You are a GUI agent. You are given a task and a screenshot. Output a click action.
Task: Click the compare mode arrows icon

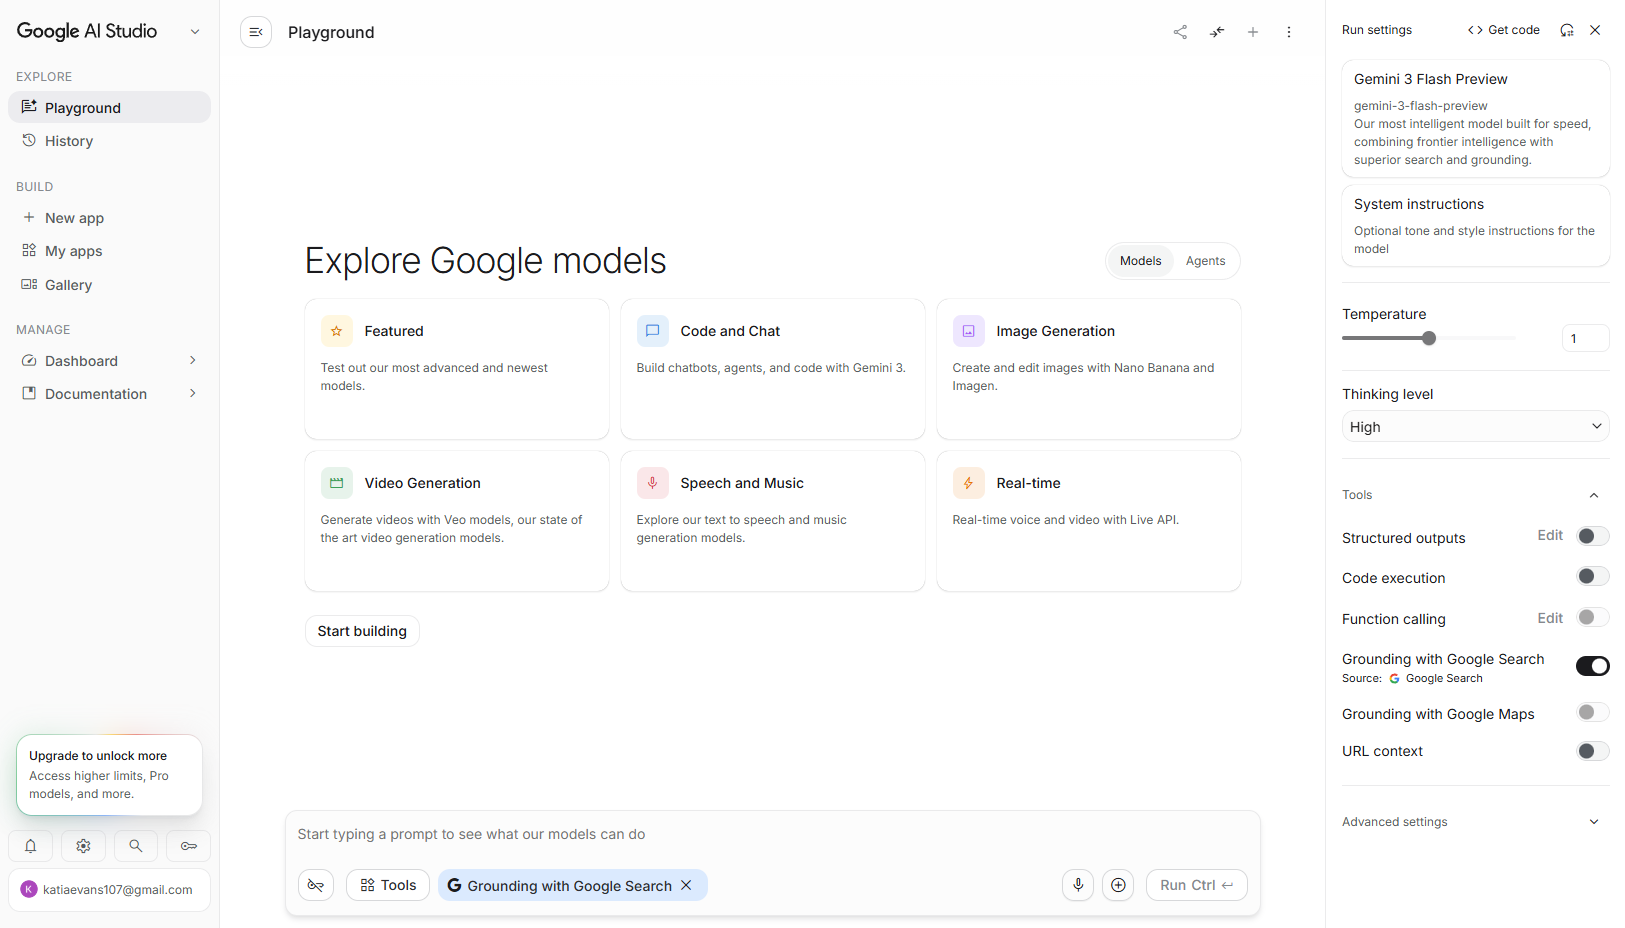tap(1217, 32)
